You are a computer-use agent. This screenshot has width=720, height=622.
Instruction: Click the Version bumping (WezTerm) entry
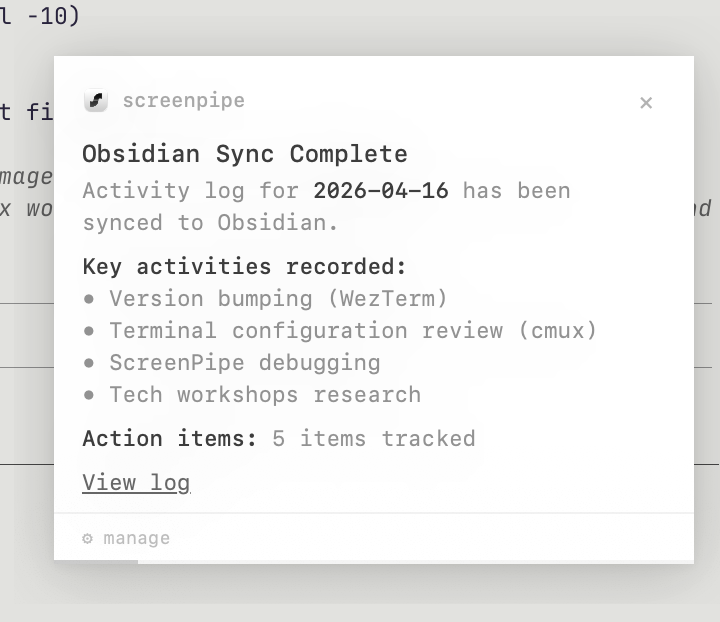click(278, 298)
